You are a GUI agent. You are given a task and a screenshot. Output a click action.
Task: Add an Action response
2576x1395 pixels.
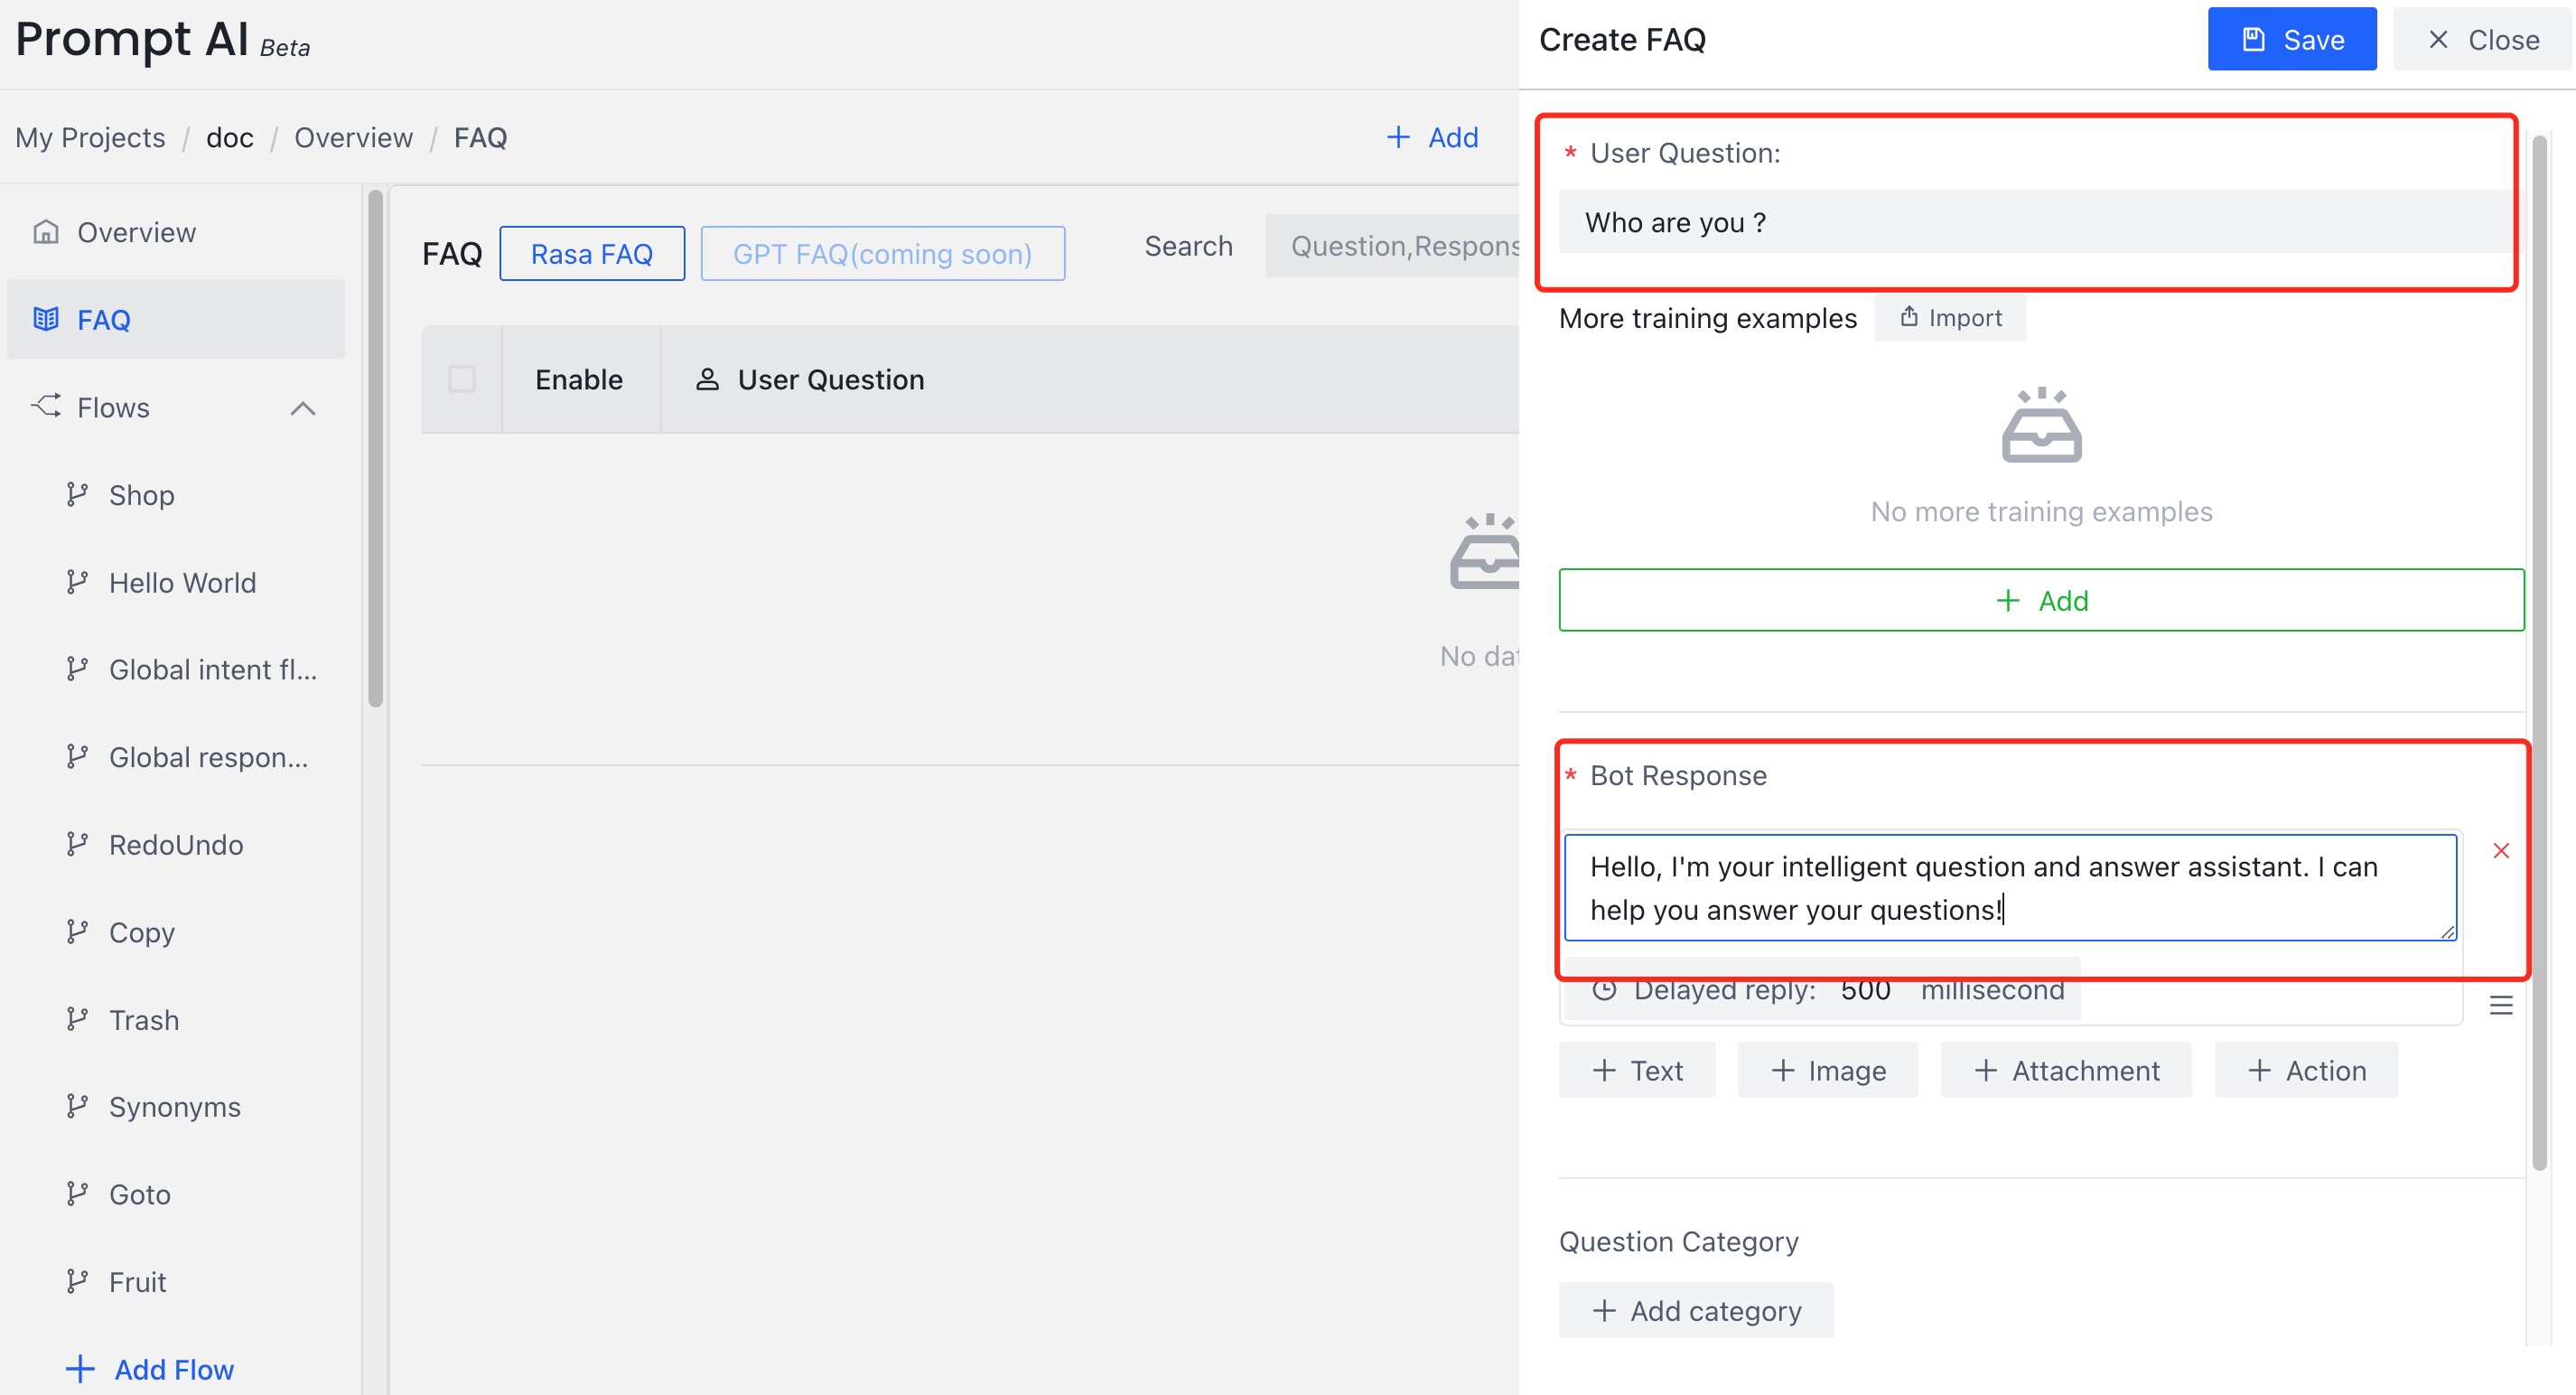tap(2306, 1070)
